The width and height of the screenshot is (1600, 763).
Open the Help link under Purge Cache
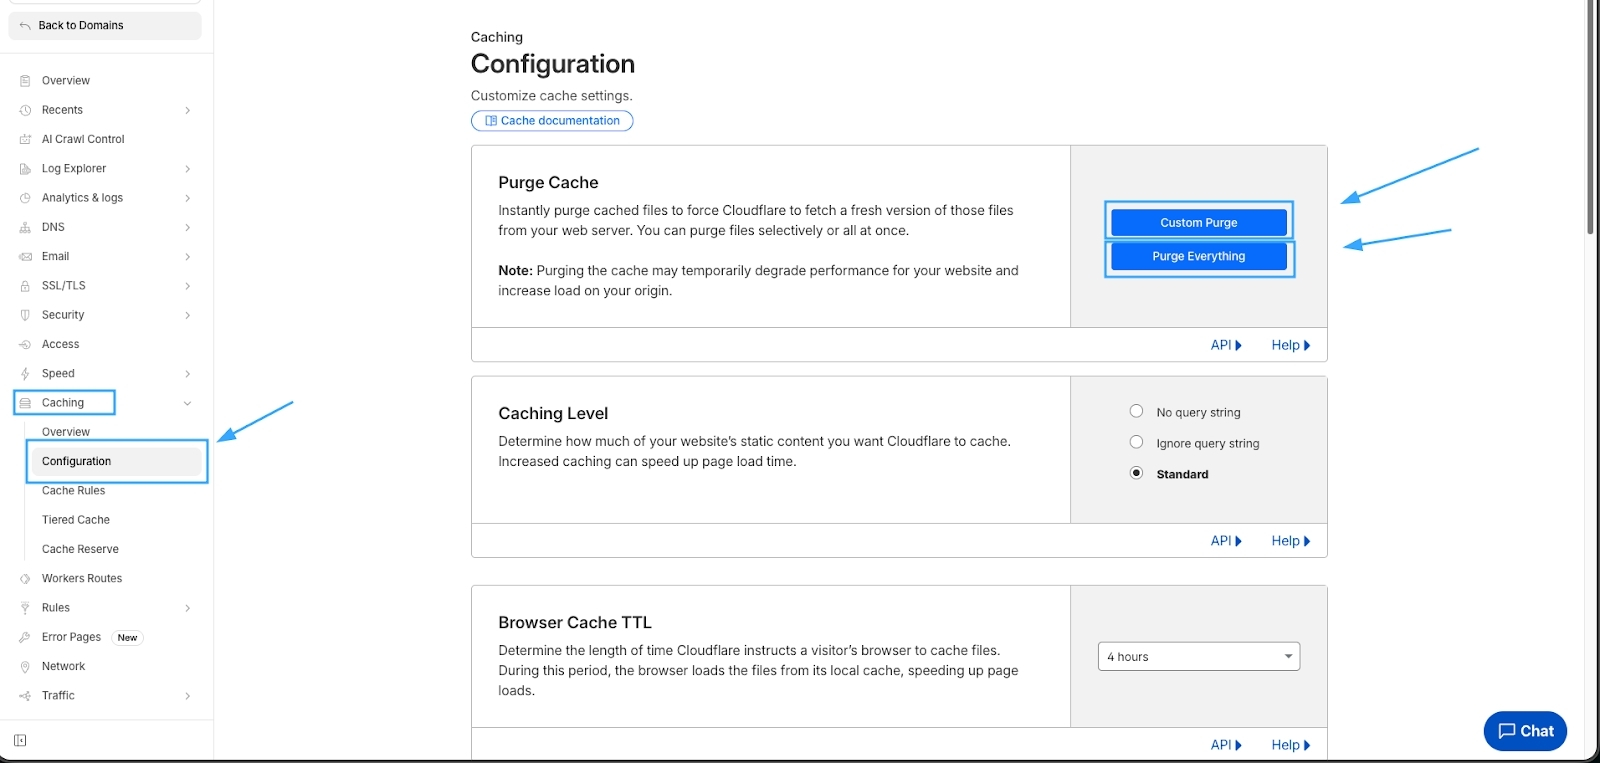coord(1291,345)
